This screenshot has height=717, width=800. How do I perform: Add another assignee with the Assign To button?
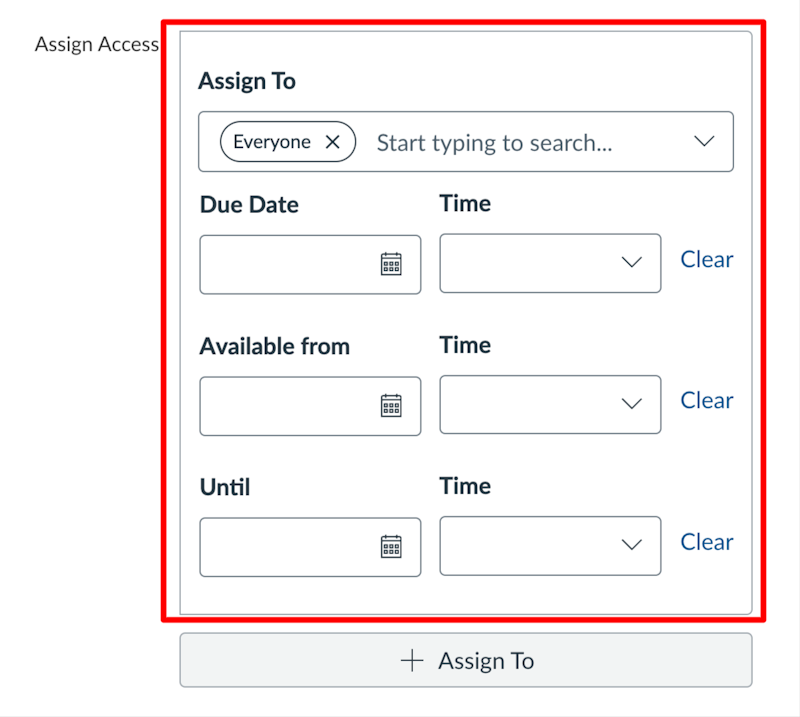(x=466, y=660)
